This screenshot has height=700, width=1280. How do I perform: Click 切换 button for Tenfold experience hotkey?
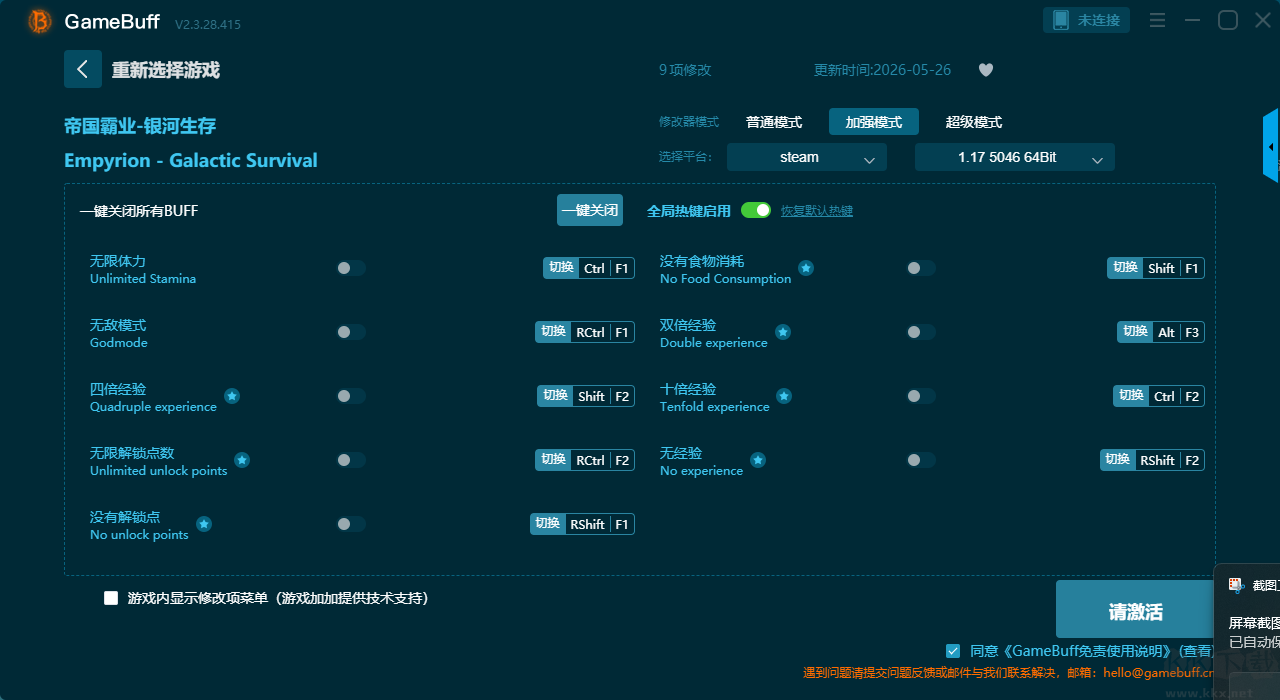click(x=1132, y=396)
